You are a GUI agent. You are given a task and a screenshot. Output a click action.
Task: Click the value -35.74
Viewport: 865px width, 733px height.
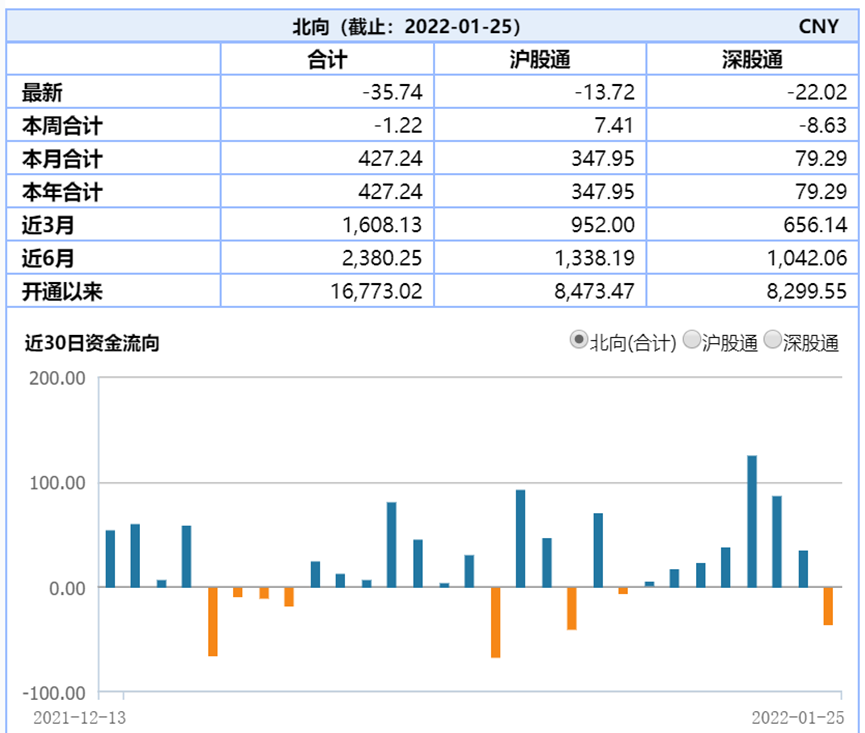392,92
